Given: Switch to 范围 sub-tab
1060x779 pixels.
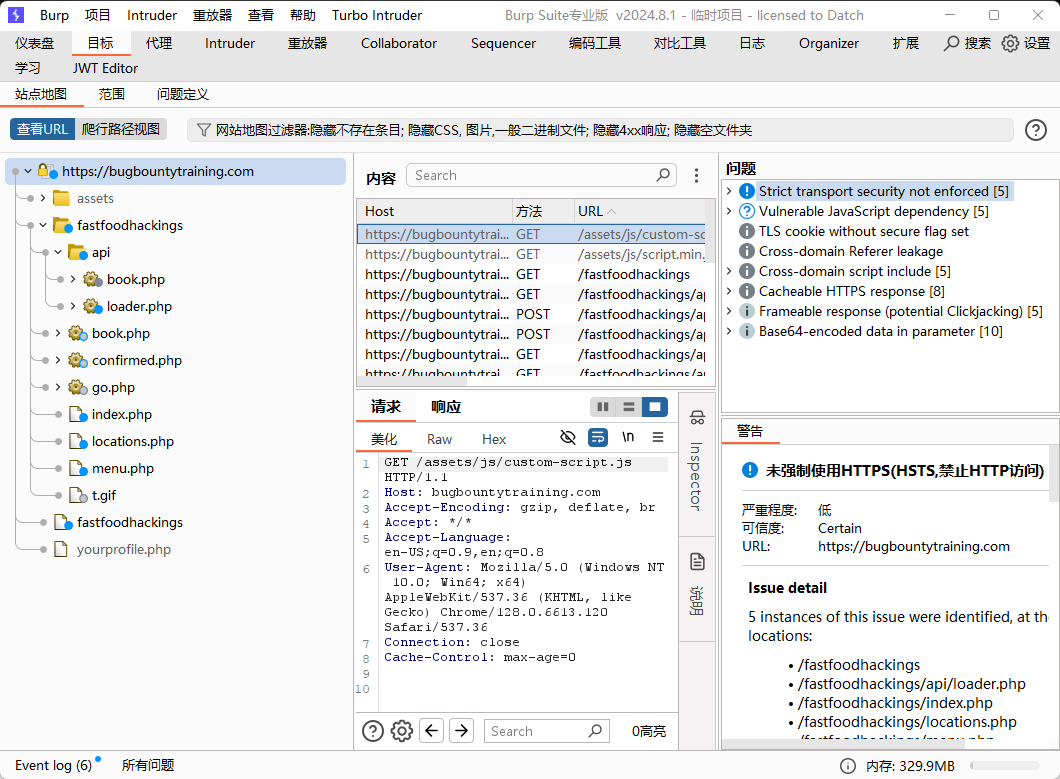Looking at the screenshot, I should 112,94.
